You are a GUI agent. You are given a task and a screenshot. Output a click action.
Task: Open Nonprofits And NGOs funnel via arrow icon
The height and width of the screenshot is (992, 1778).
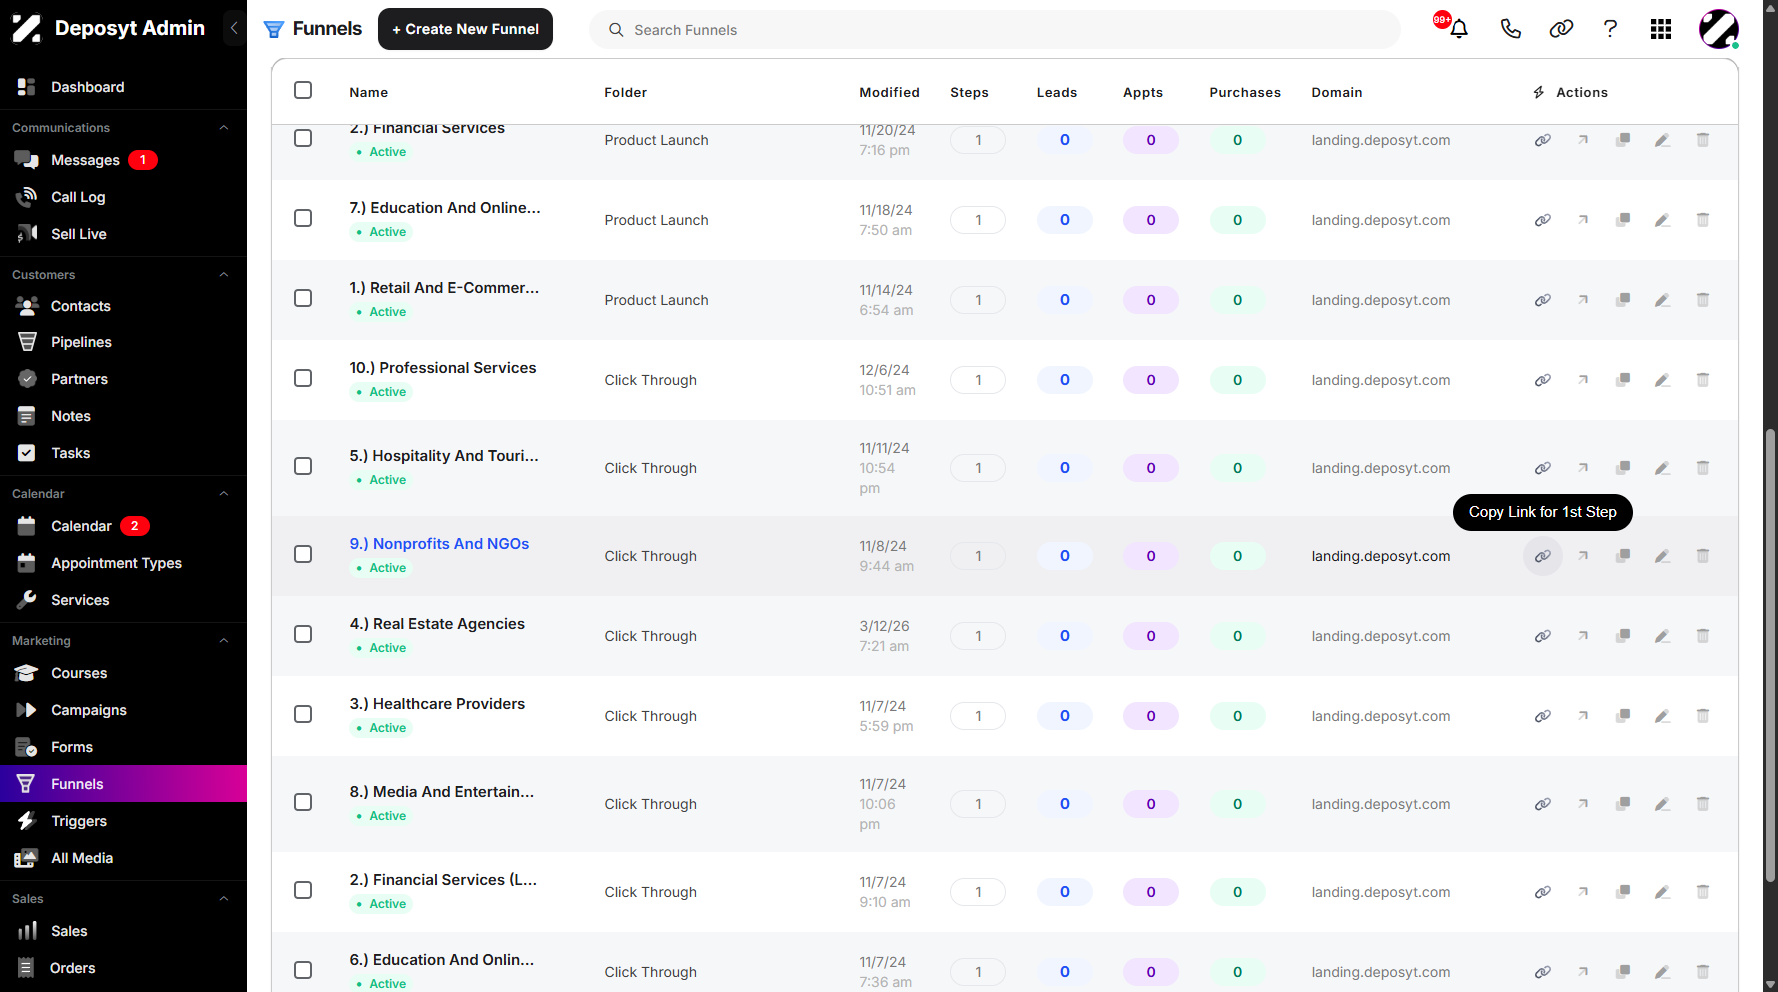tap(1583, 556)
